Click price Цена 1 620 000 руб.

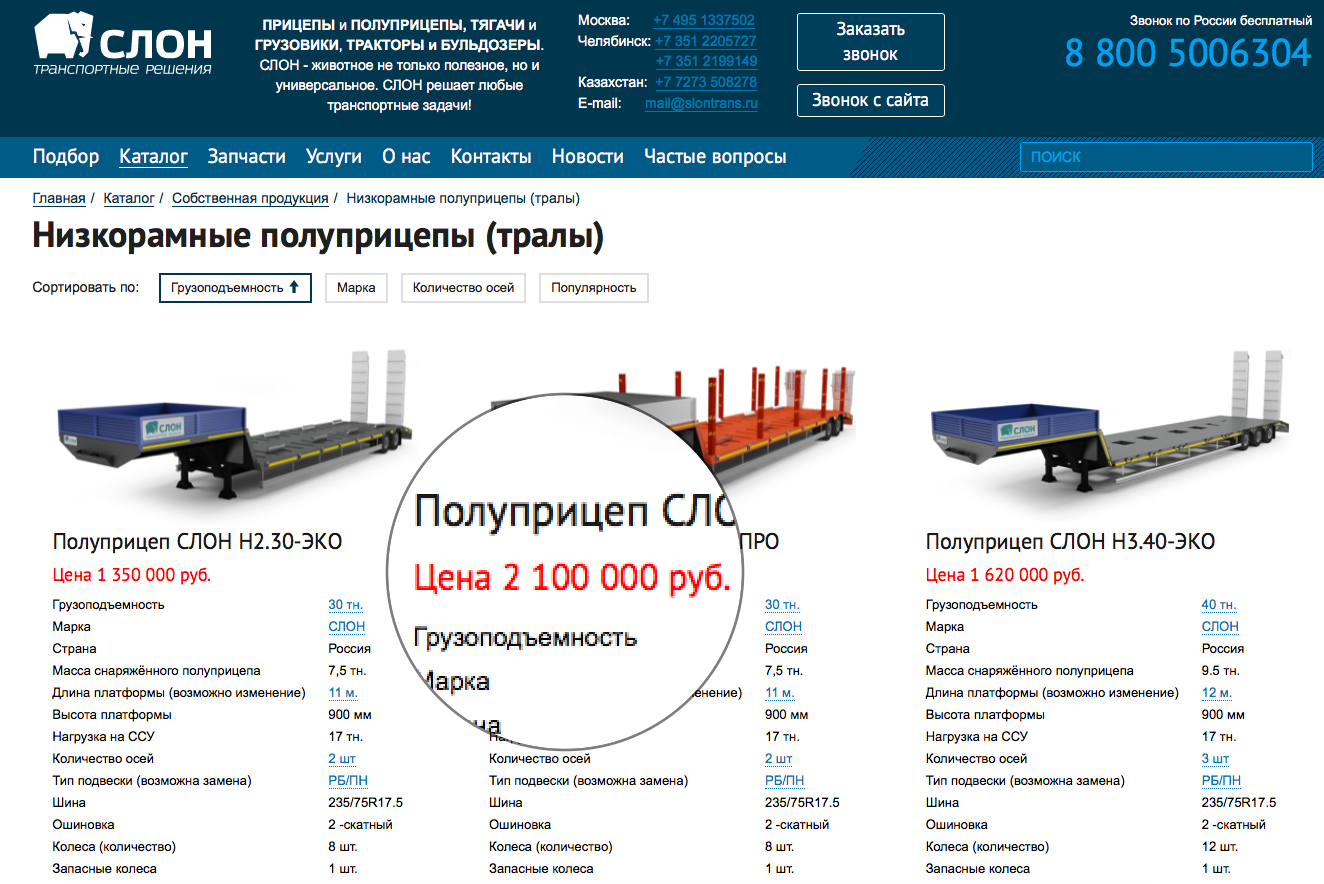point(1005,575)
